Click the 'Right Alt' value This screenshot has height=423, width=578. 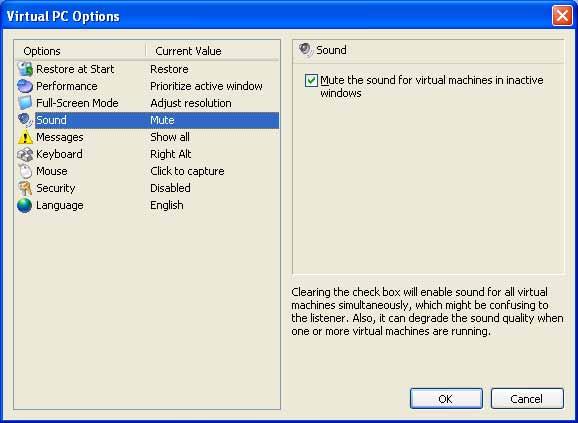tap(170, 154)
